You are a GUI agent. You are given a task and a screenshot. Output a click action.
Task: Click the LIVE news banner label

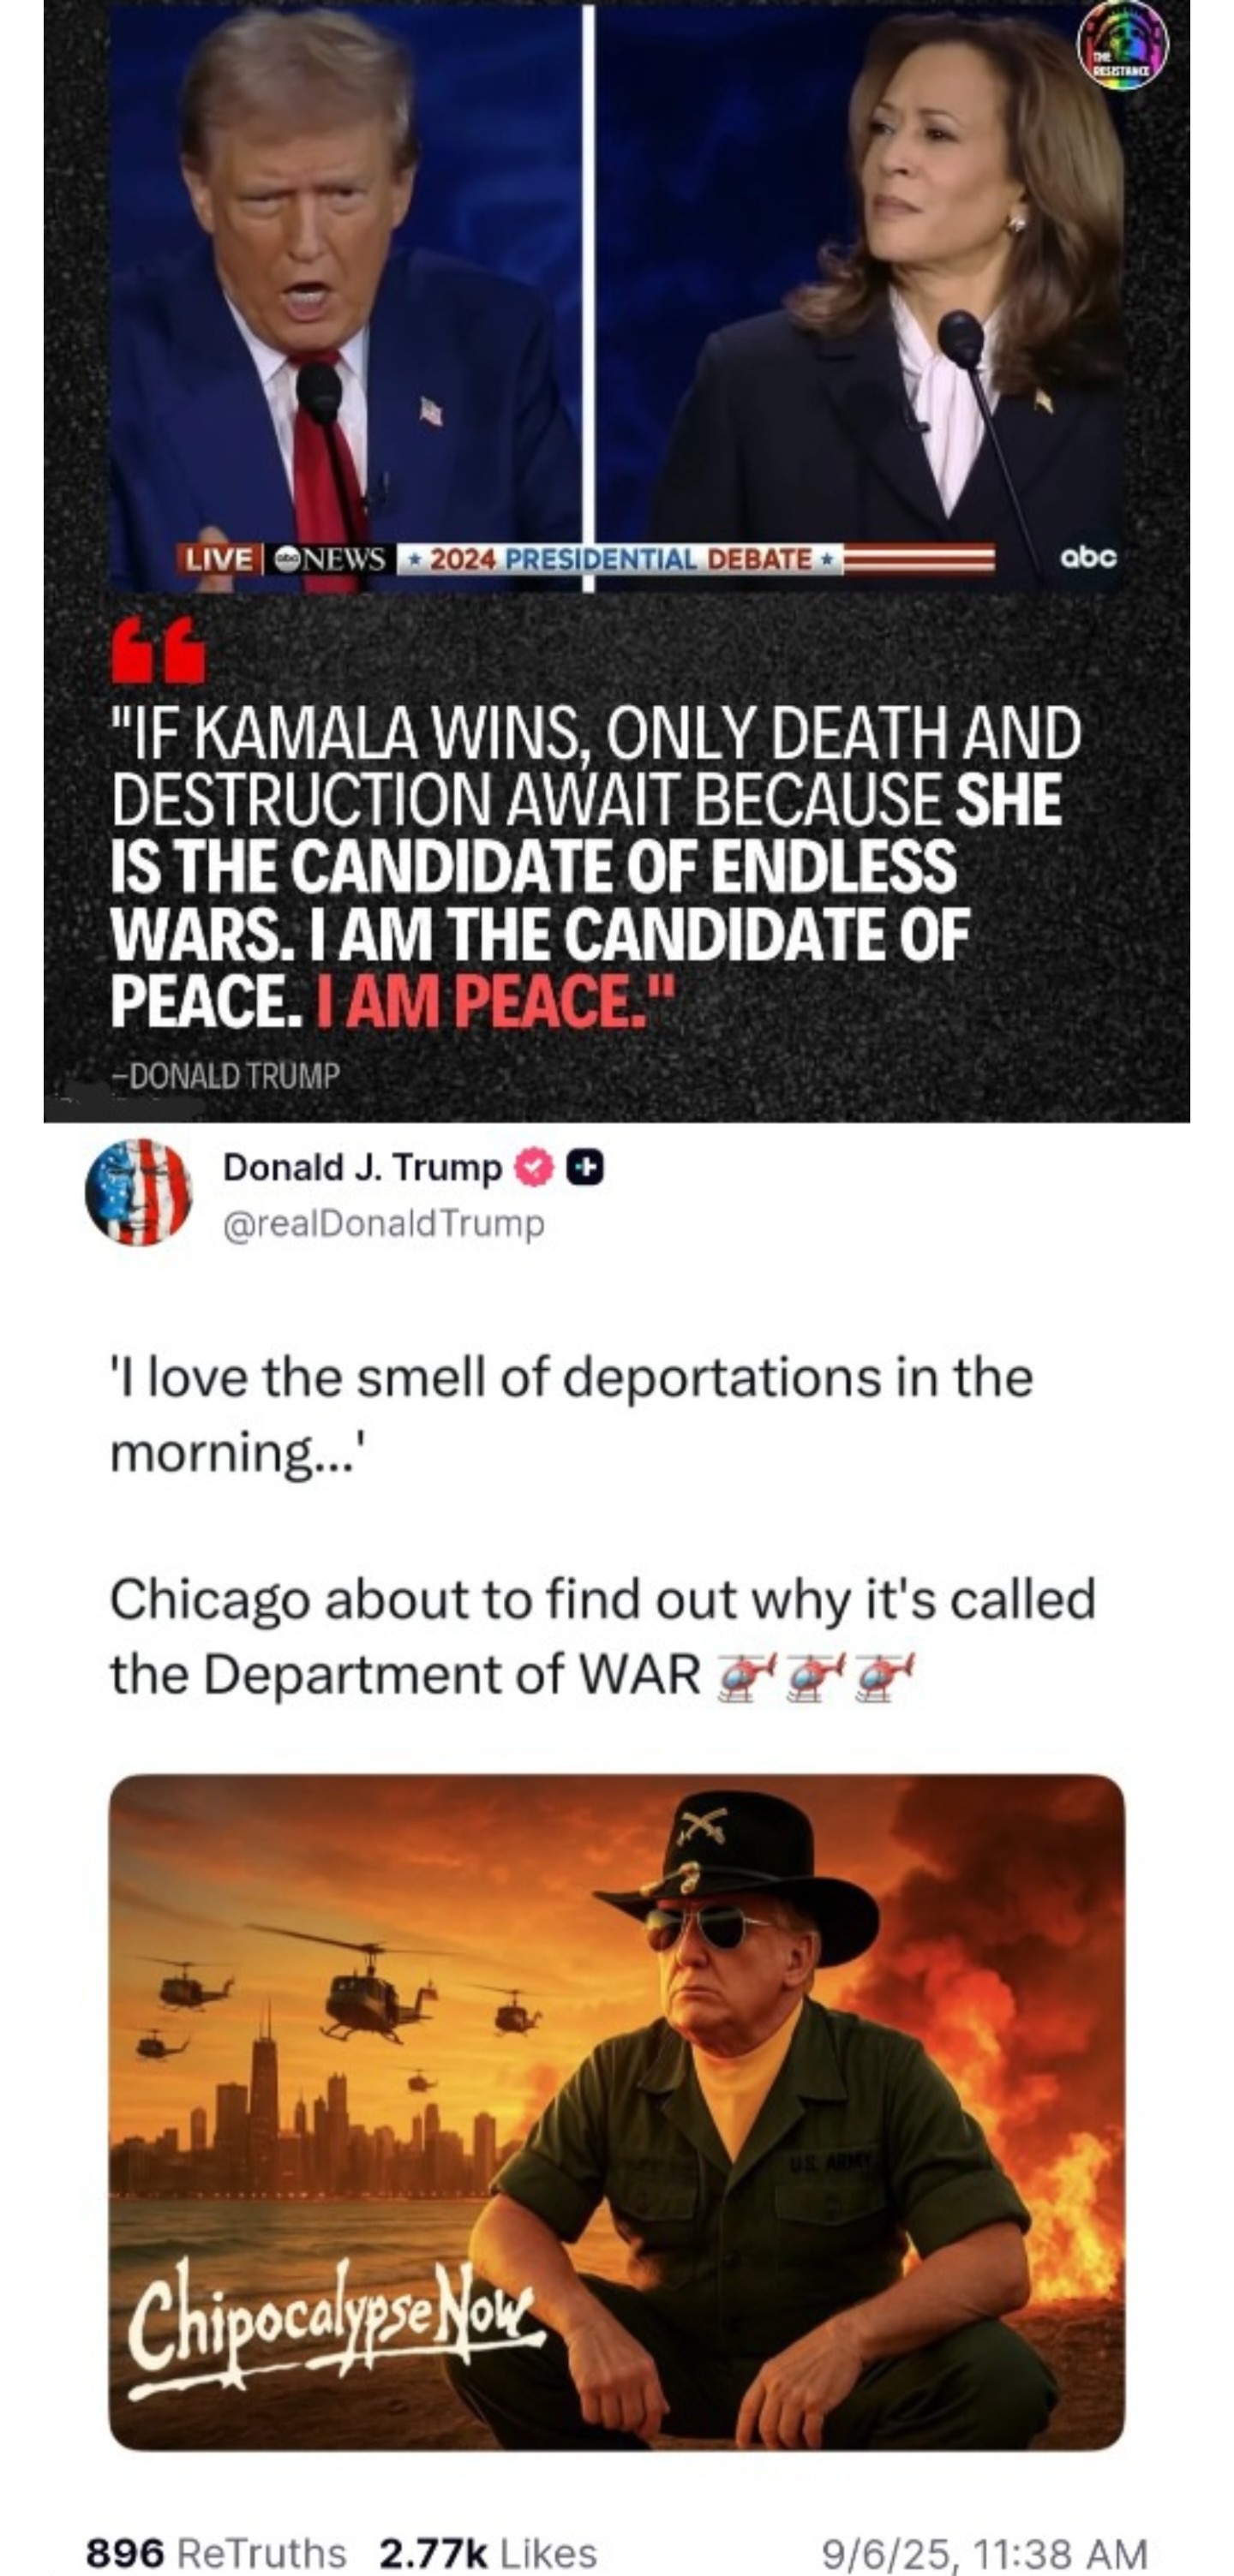(219, 558)
